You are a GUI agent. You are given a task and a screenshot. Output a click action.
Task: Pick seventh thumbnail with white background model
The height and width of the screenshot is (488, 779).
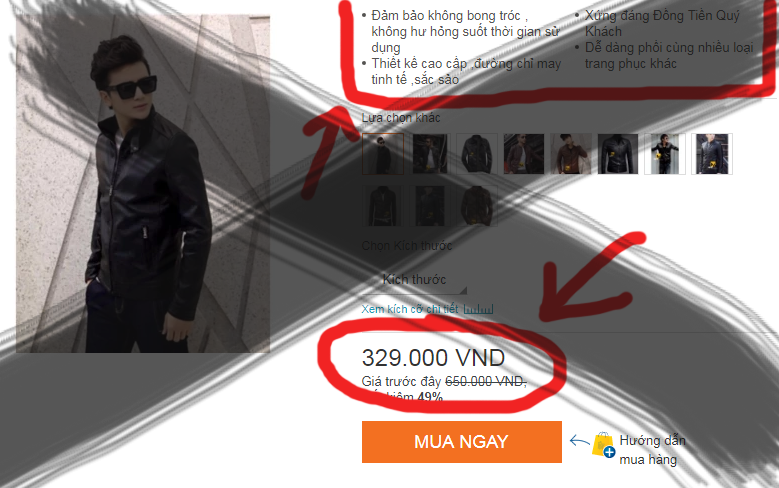click(x=665, y=154)
